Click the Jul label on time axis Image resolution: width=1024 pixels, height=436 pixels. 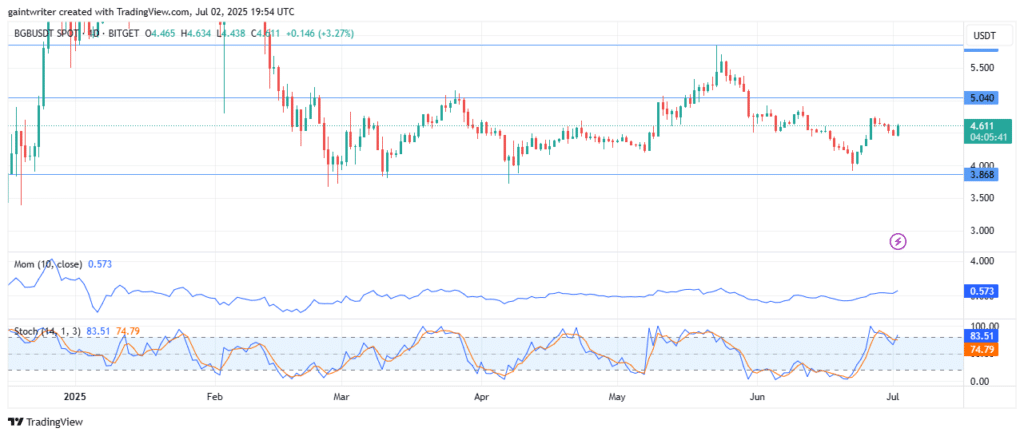(893, 396)
